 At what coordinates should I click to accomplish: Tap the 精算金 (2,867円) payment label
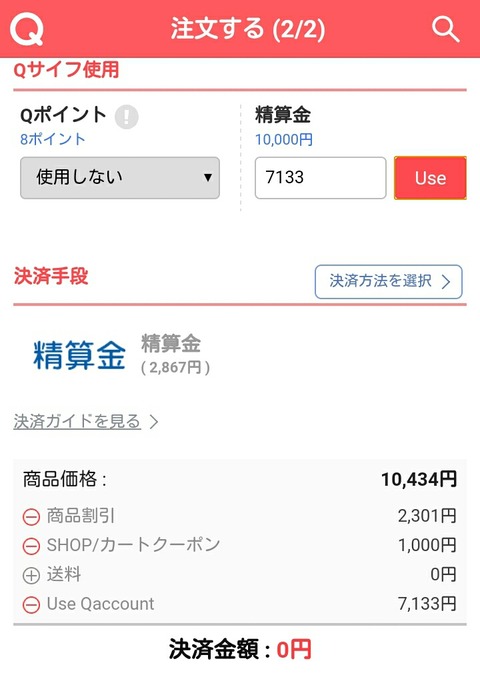pyautogui.click(x=175, y=355)
